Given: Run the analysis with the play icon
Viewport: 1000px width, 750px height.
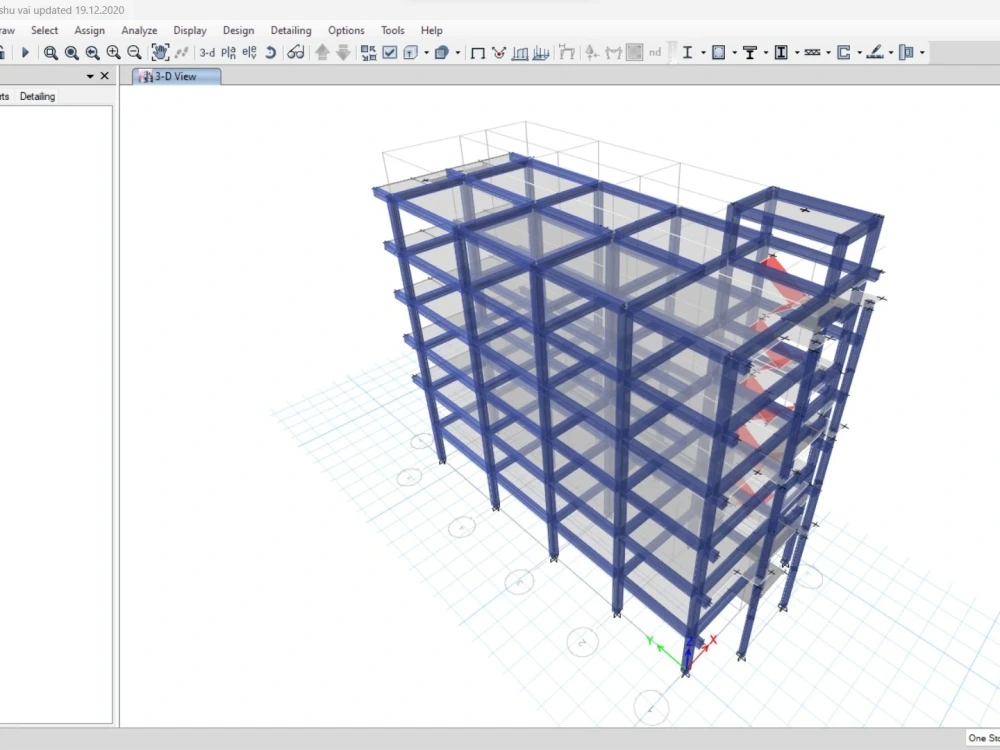Looking at the screenshot, I should tap(26, 52).
